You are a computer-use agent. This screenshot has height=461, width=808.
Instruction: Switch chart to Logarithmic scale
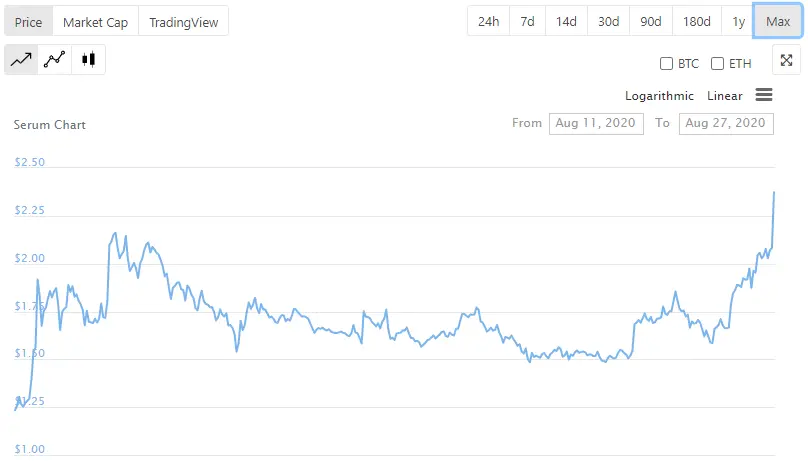(x=659, y=96)
